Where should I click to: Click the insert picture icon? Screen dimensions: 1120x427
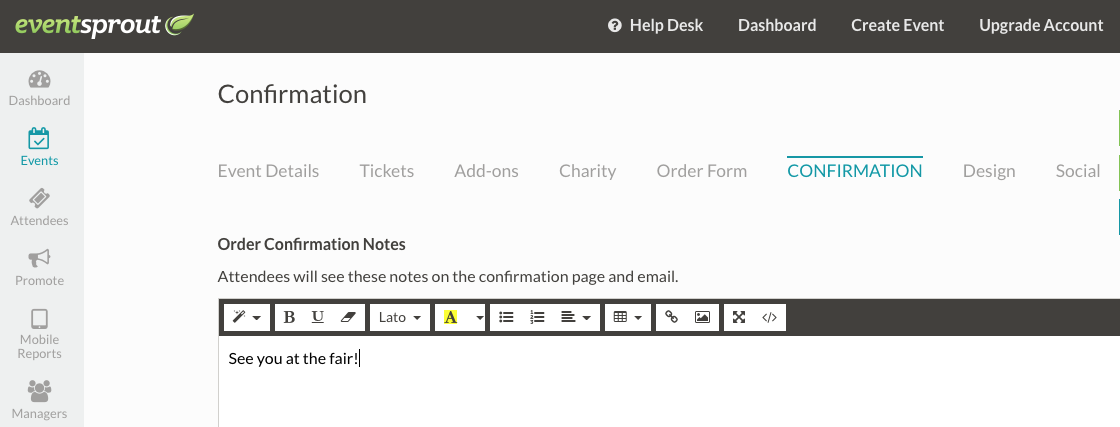702,317
